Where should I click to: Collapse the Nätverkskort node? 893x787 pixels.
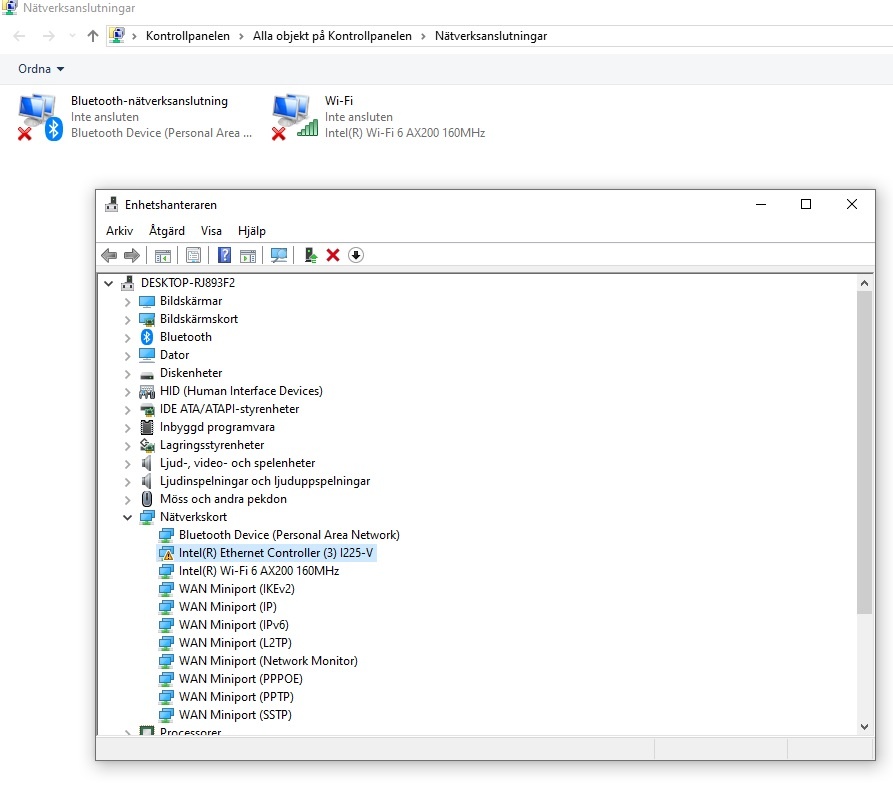[128, 517]
